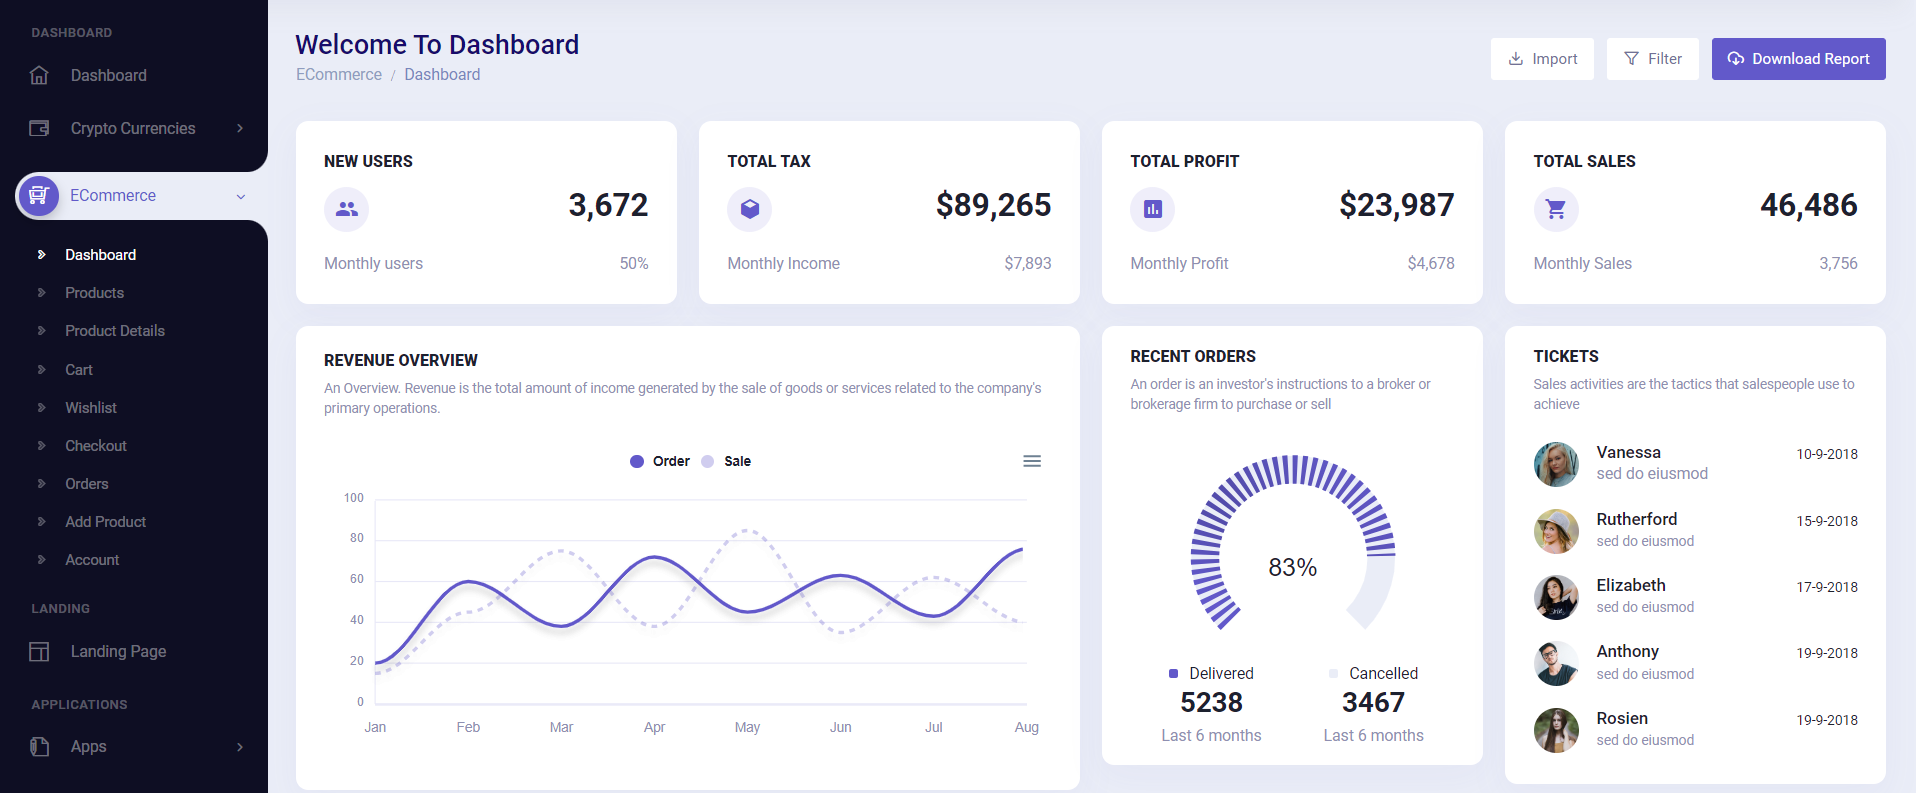Click the ECommerce cart icon in sidebar
The image size is (1916, 793).
(x=39, y=196)
